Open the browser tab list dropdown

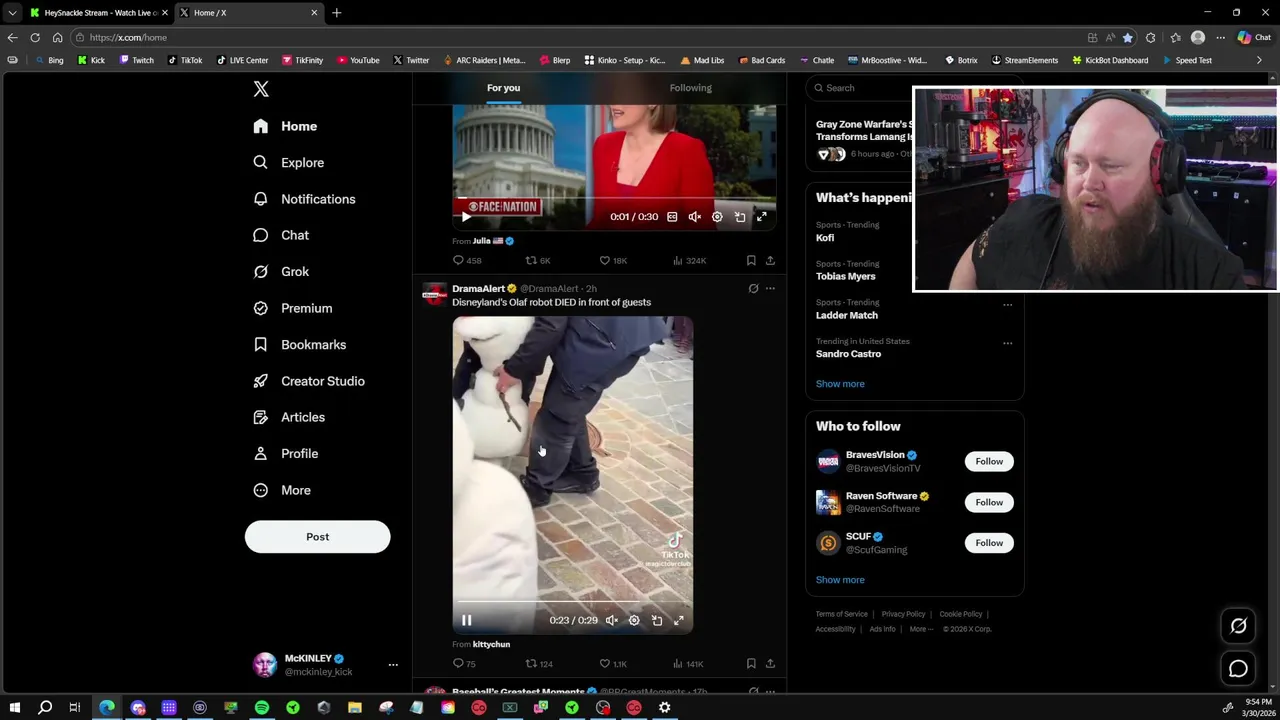12,13
